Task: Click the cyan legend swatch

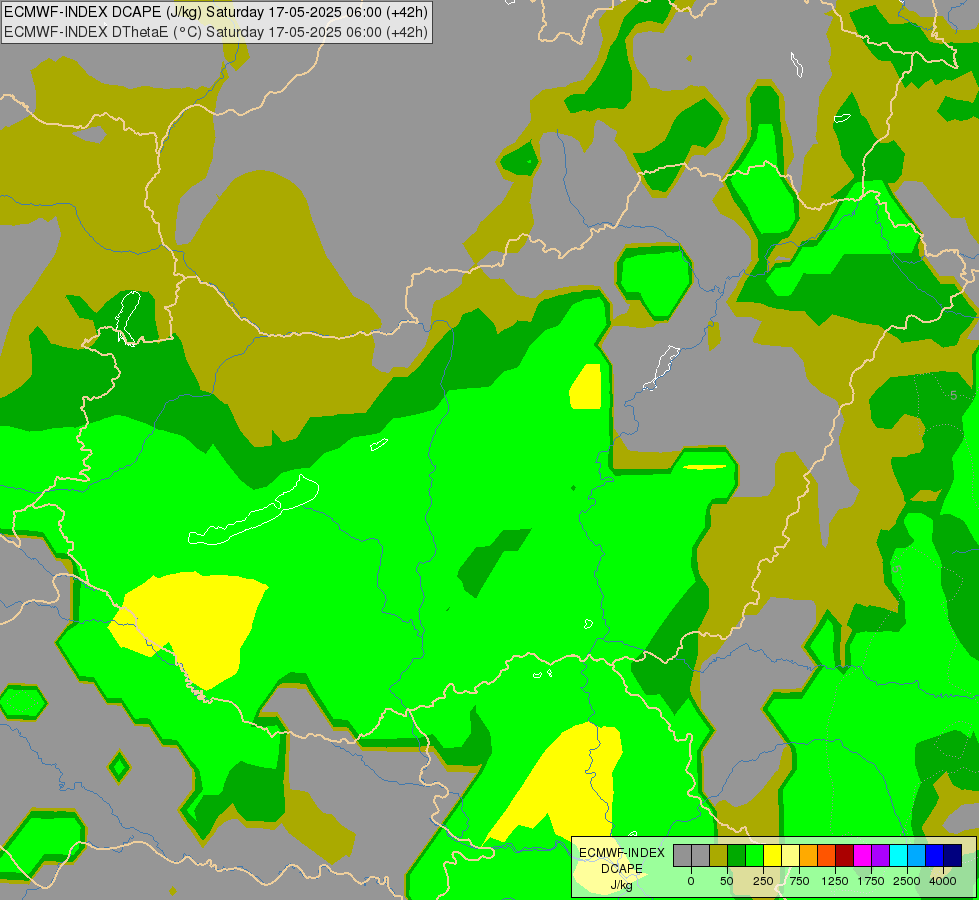Action: pos(898,855)
